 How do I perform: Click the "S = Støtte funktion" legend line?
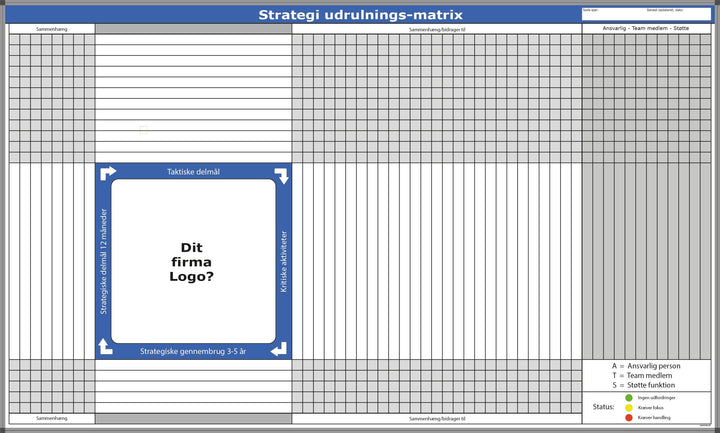click(644, 385)
